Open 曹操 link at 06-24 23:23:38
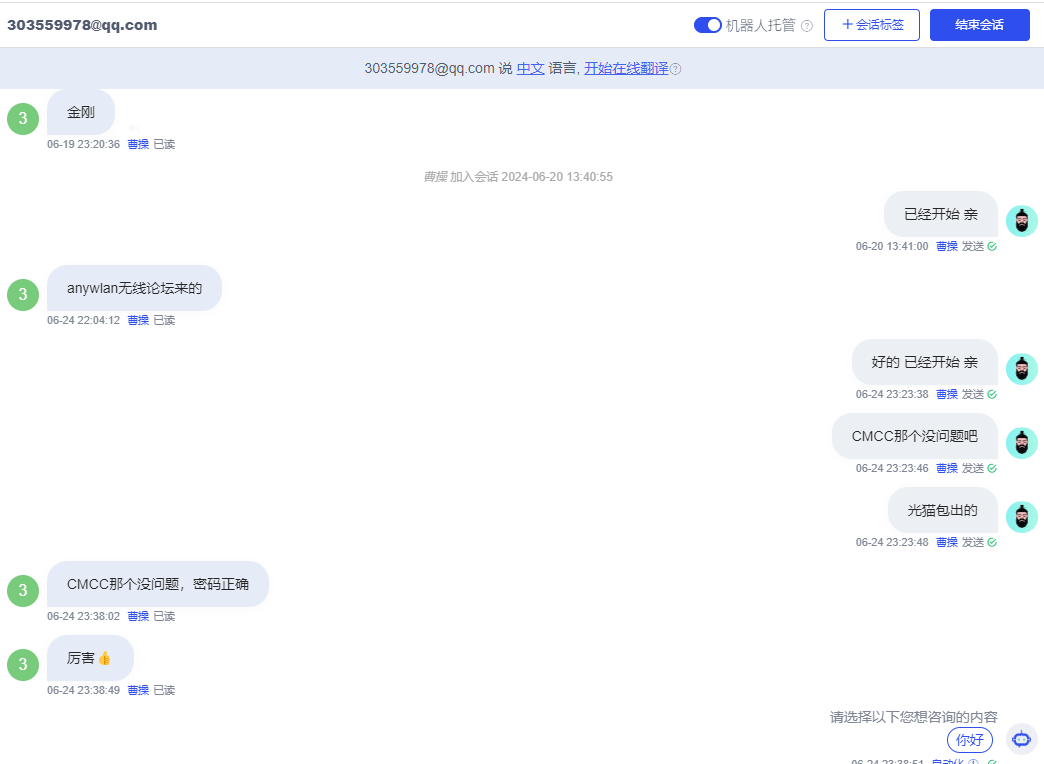 [x=947, y=394]
